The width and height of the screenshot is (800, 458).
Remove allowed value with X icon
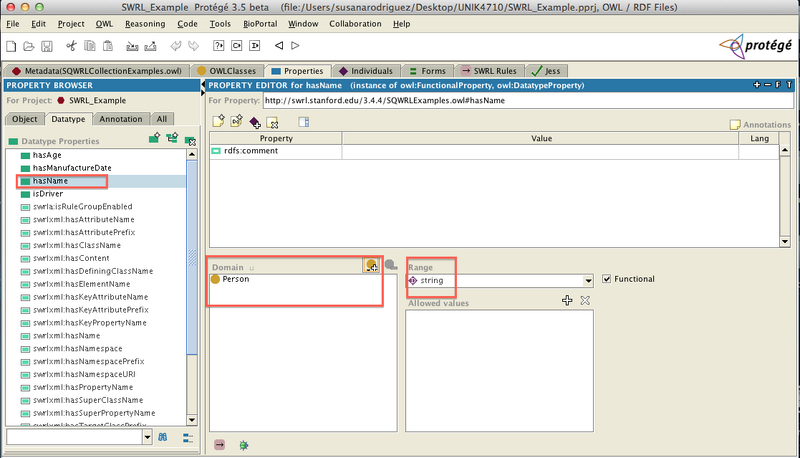click(x=585, y=300)
